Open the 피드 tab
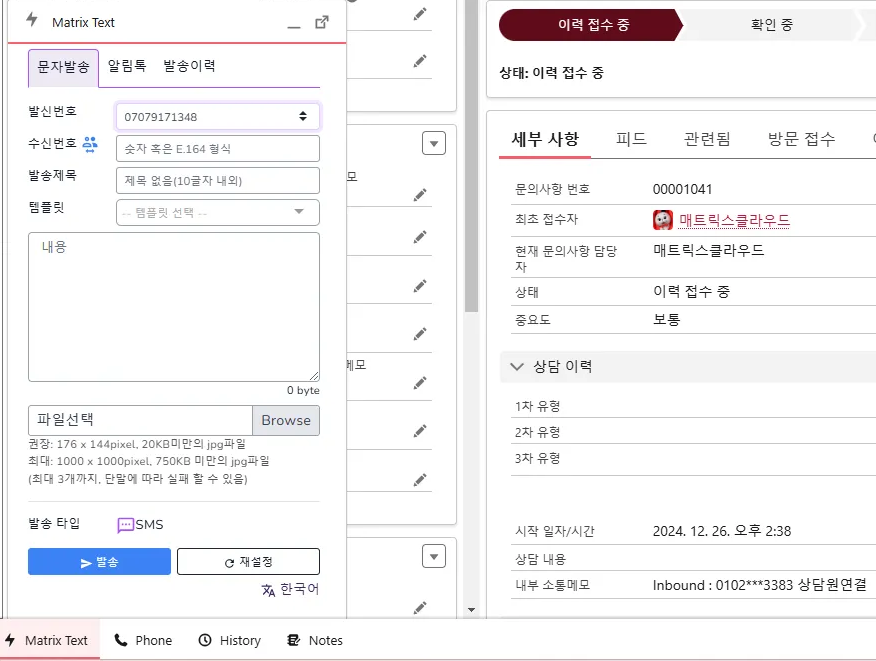Viewport: 876px width, 661px height. (x=631, y=139)
